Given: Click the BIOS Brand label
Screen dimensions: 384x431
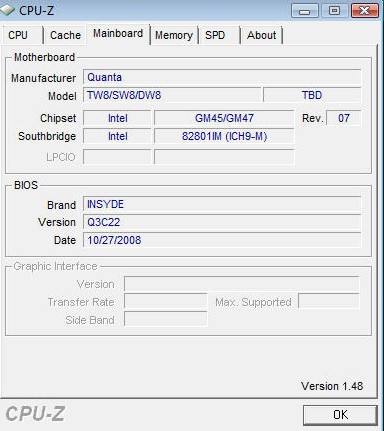Looking at the screenshot, I should point(61,205).
